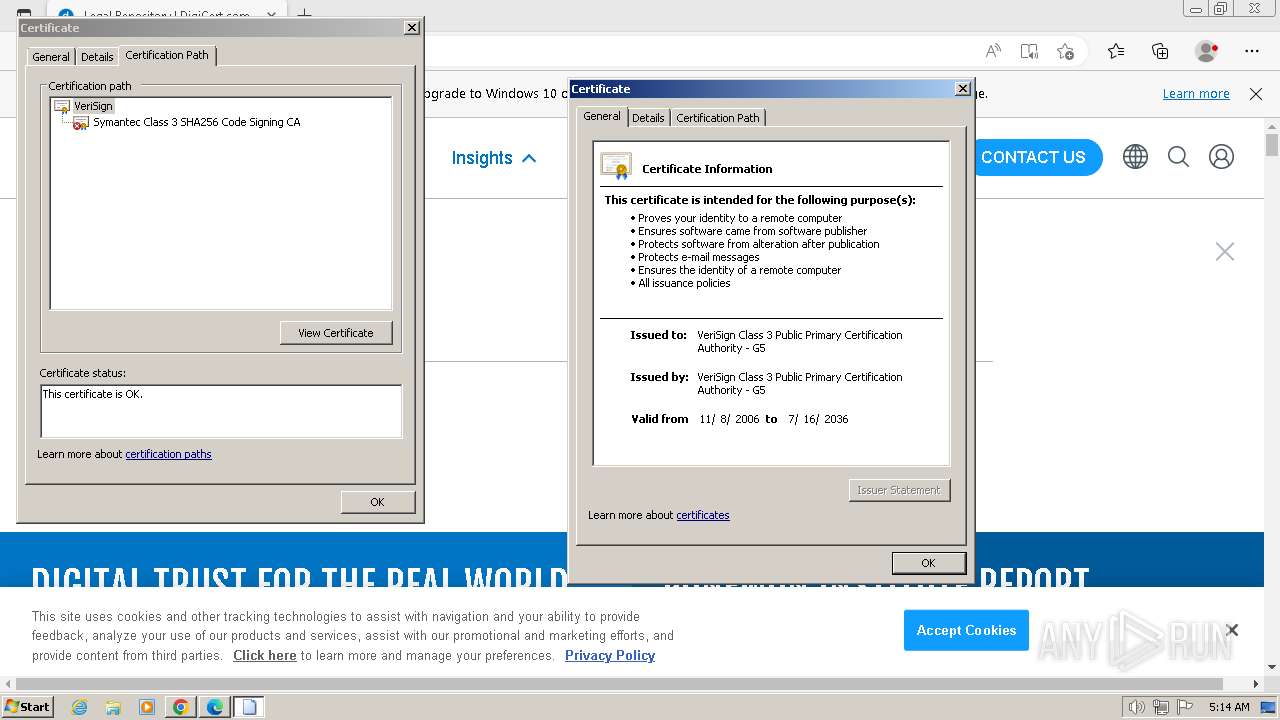Open the DigiCert account user icon
Screen dimensions: 1280x720
point(1221,157)
